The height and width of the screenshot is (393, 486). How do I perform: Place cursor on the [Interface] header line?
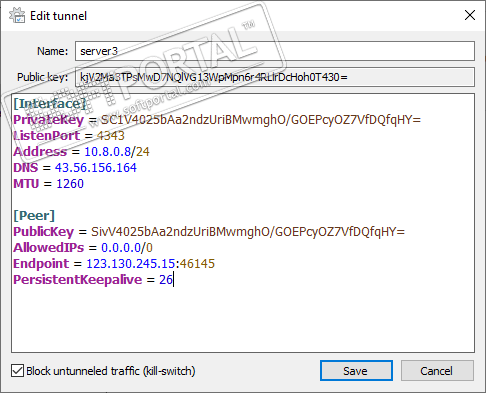pyautogui.click(x=49, y=104)
